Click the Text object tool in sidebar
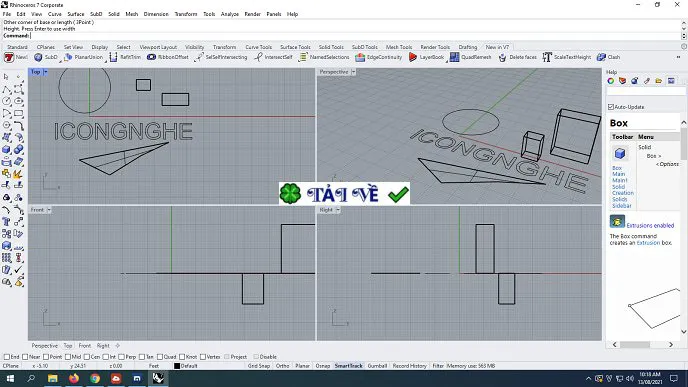 coord(7,222)
